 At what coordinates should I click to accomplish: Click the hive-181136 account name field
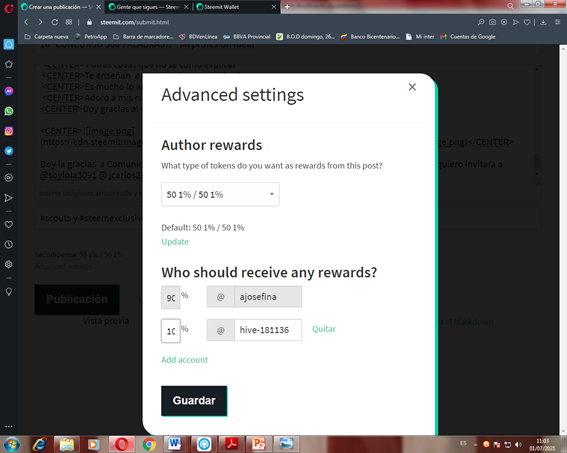tap(268, 330)
